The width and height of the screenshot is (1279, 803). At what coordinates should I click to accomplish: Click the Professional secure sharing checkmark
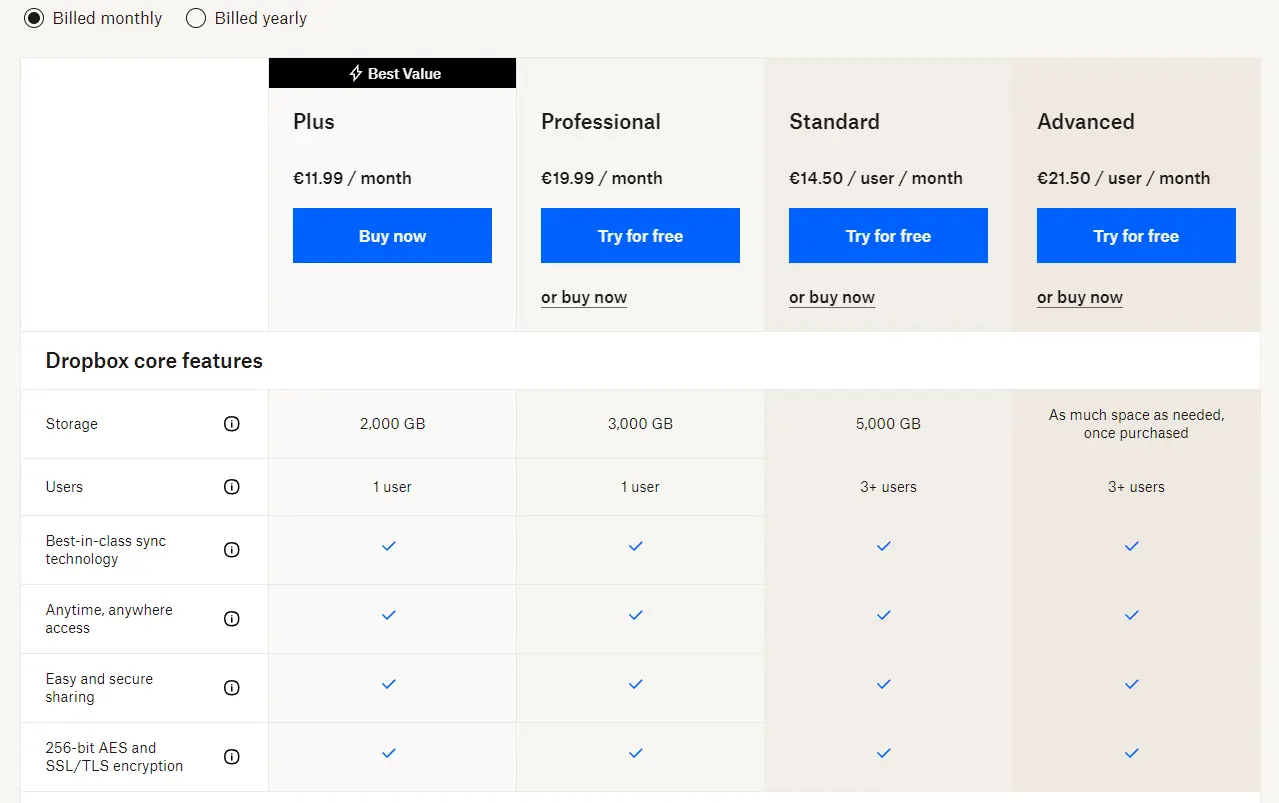pos(636,684)
